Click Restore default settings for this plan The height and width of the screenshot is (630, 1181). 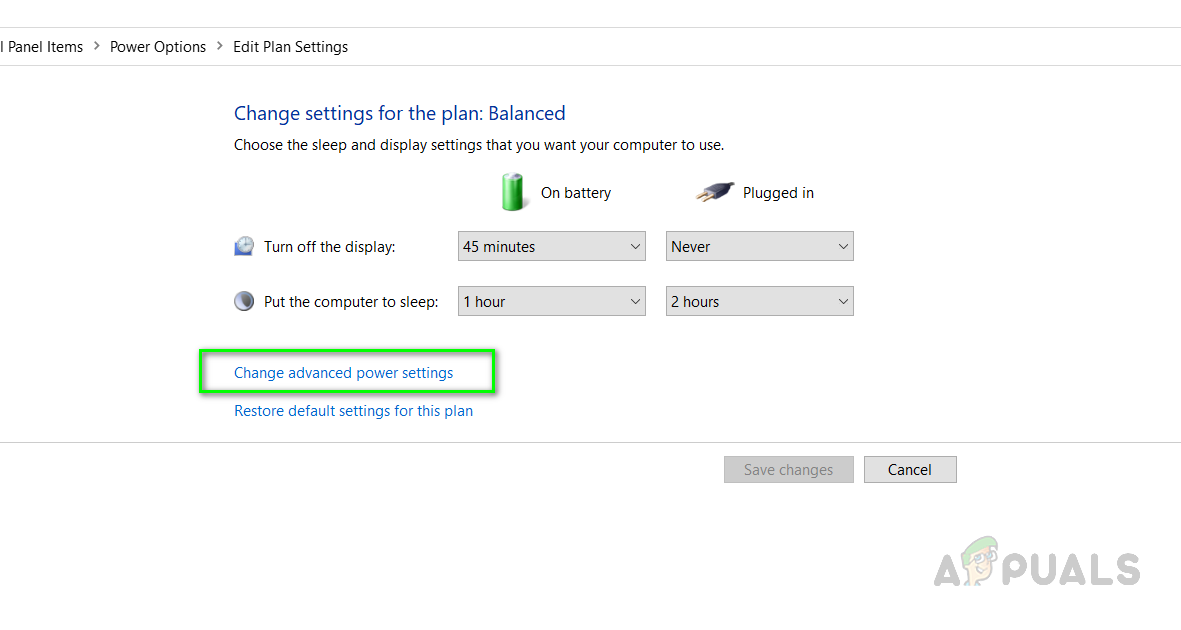(x=353, y=411)
